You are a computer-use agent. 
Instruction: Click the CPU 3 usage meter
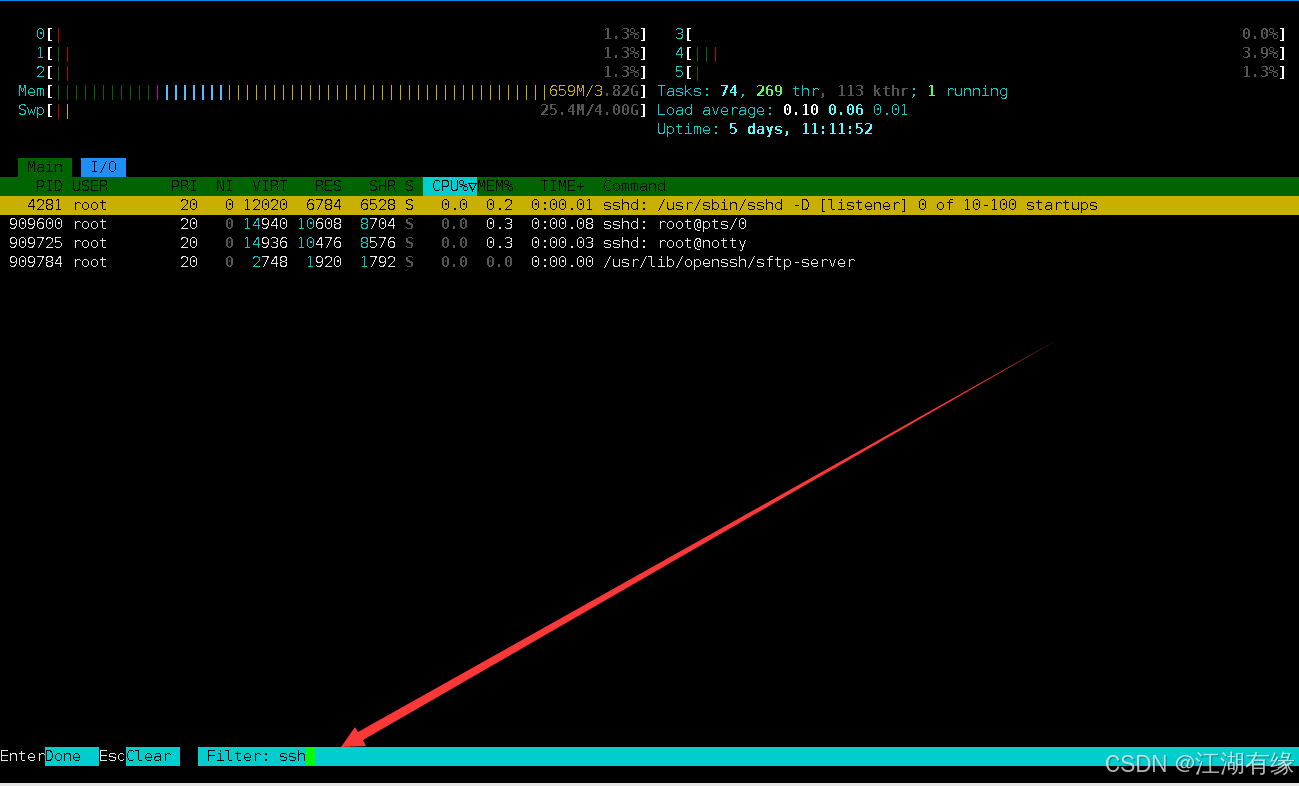pyautogui.click(x=980, y=34)
